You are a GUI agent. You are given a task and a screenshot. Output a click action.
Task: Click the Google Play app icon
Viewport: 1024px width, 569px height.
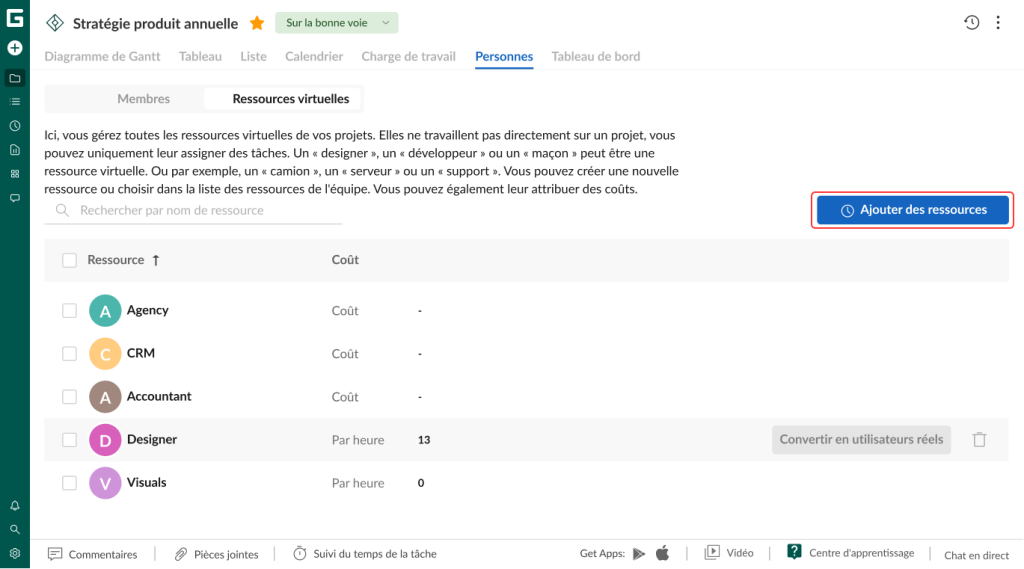(x=639, y=554)
